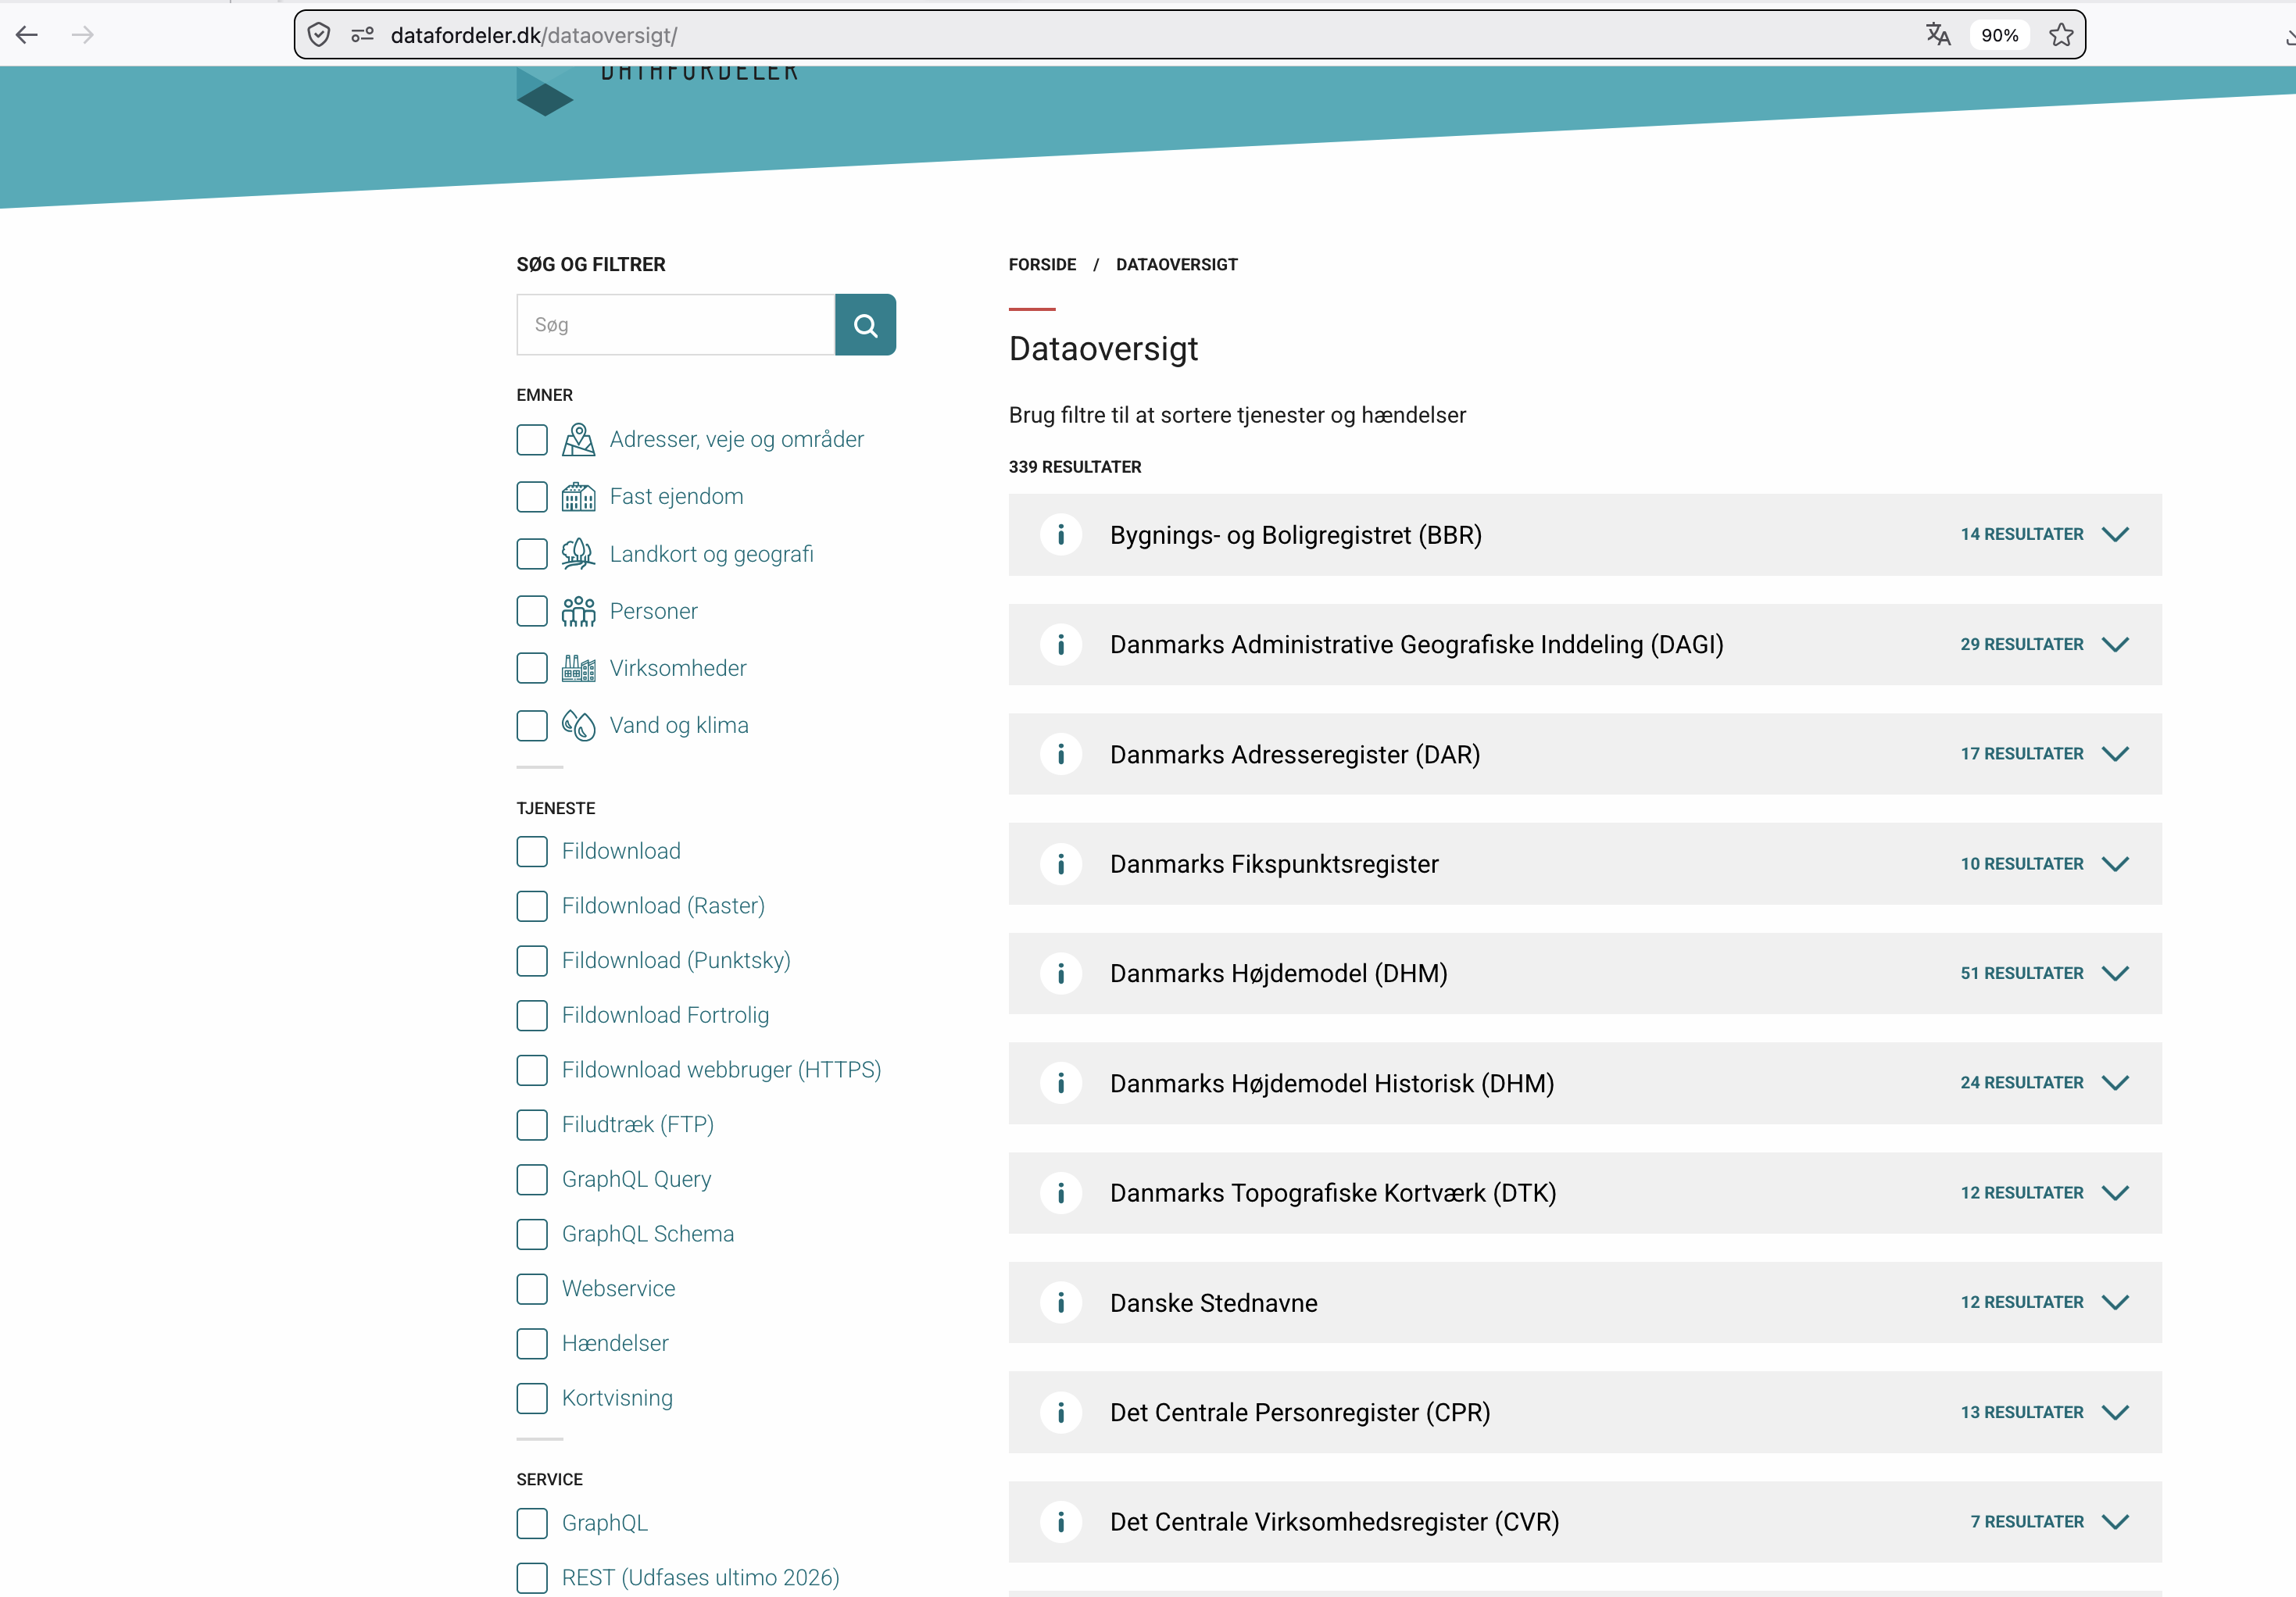This screenshot has width=2296, height=1597.
Task: Click the magnifier search button
Action: click(x=865, y=325)
